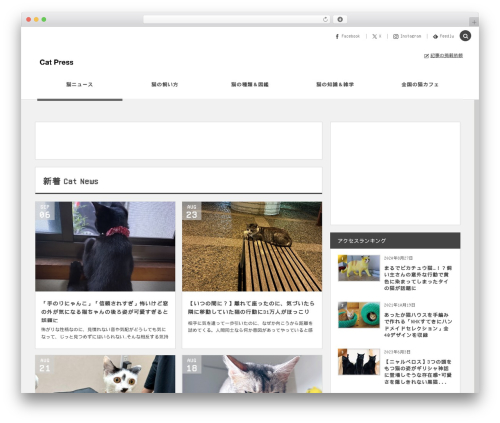This screenshot has width=500, height=423.
Task: Select the 猫の飼い方 navigation tab
Action: click(x=165, y=85)
